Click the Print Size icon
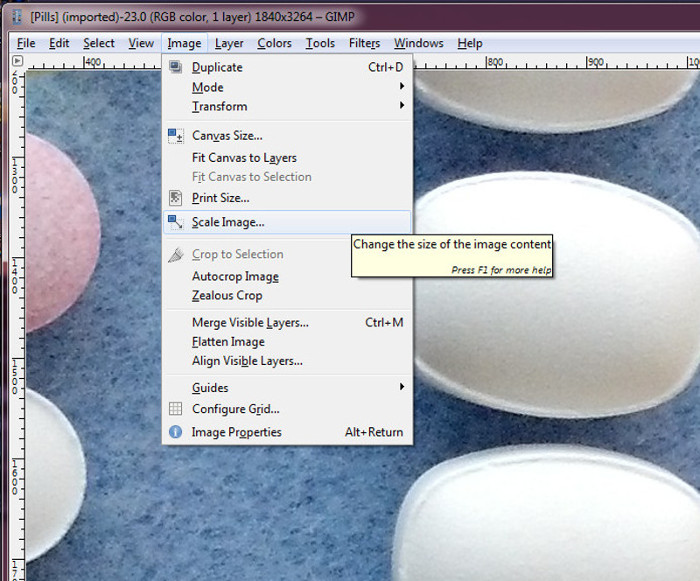 [176, 198]
